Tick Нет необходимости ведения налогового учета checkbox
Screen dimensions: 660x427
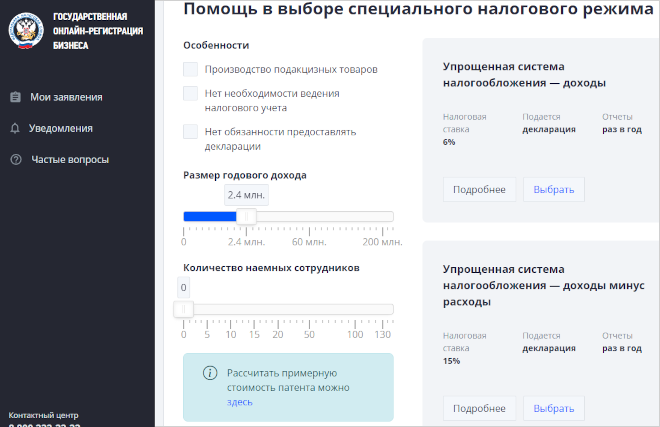(191, 93)
